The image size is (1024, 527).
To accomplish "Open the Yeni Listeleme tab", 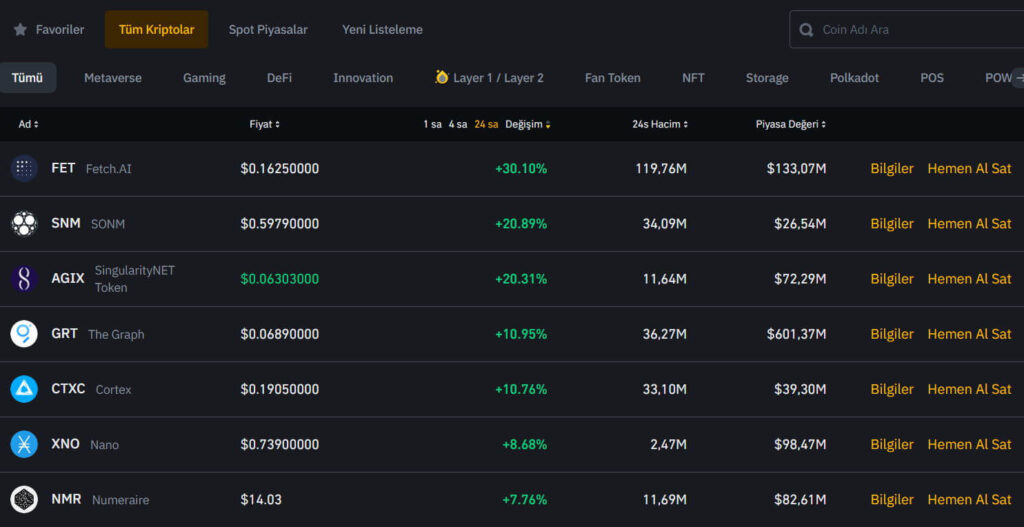I will (382, 29).
